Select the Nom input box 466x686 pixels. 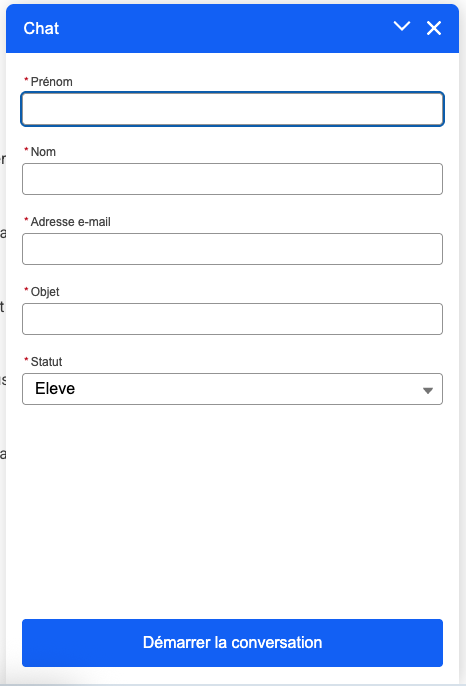click(232, 179)
